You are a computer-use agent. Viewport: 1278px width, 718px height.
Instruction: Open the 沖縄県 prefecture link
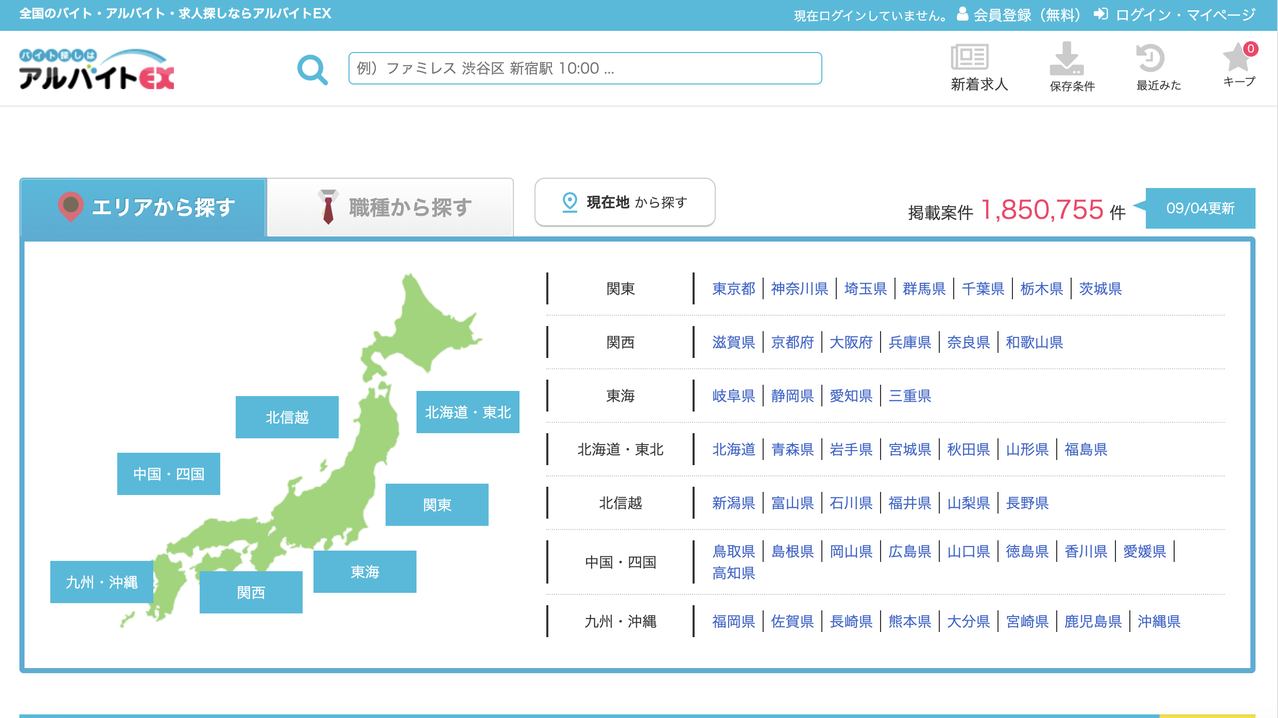click(1159, 621)
